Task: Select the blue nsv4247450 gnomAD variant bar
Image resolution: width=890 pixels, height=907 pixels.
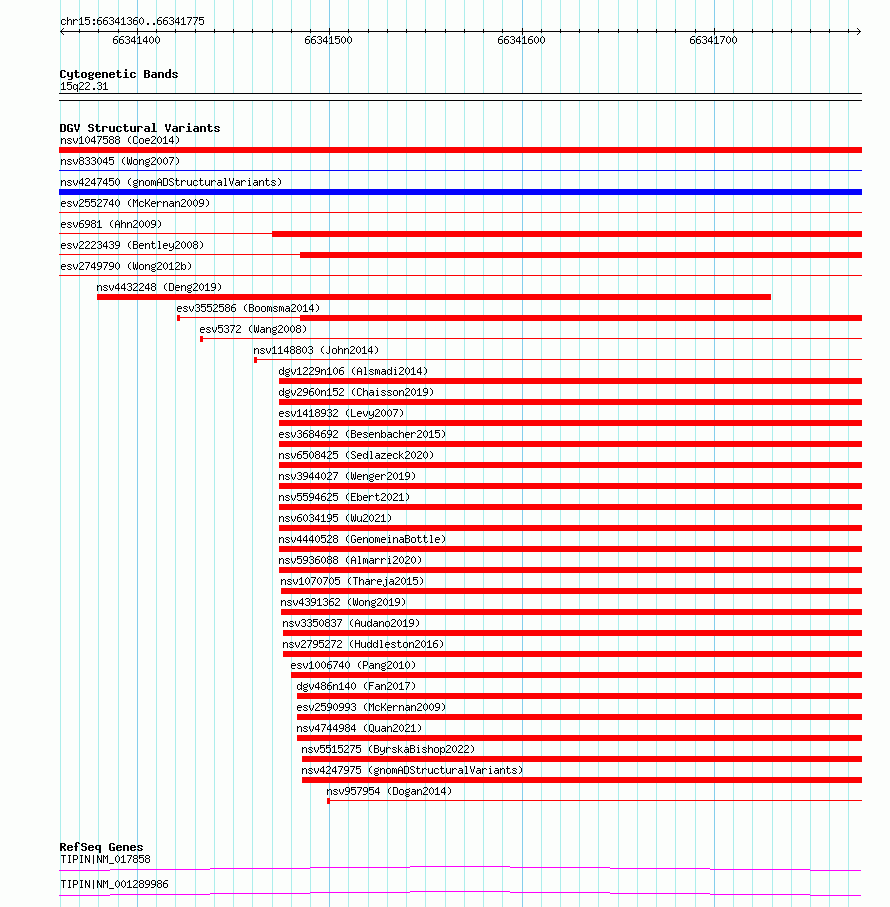Action: point(460,192)
